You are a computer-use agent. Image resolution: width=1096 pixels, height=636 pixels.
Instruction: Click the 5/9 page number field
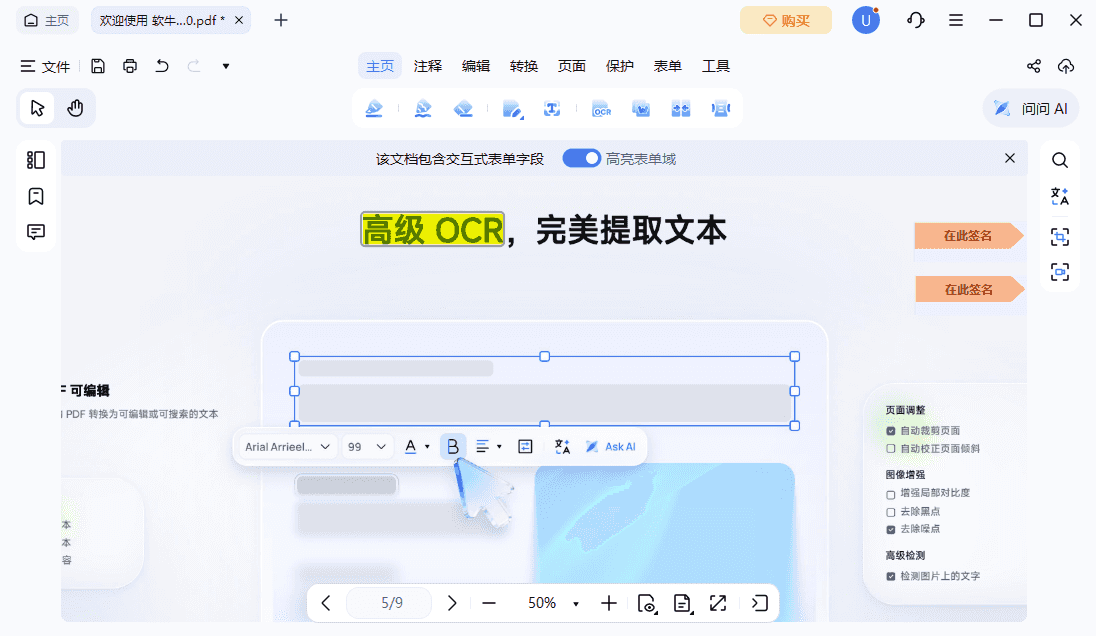point(389,602)
